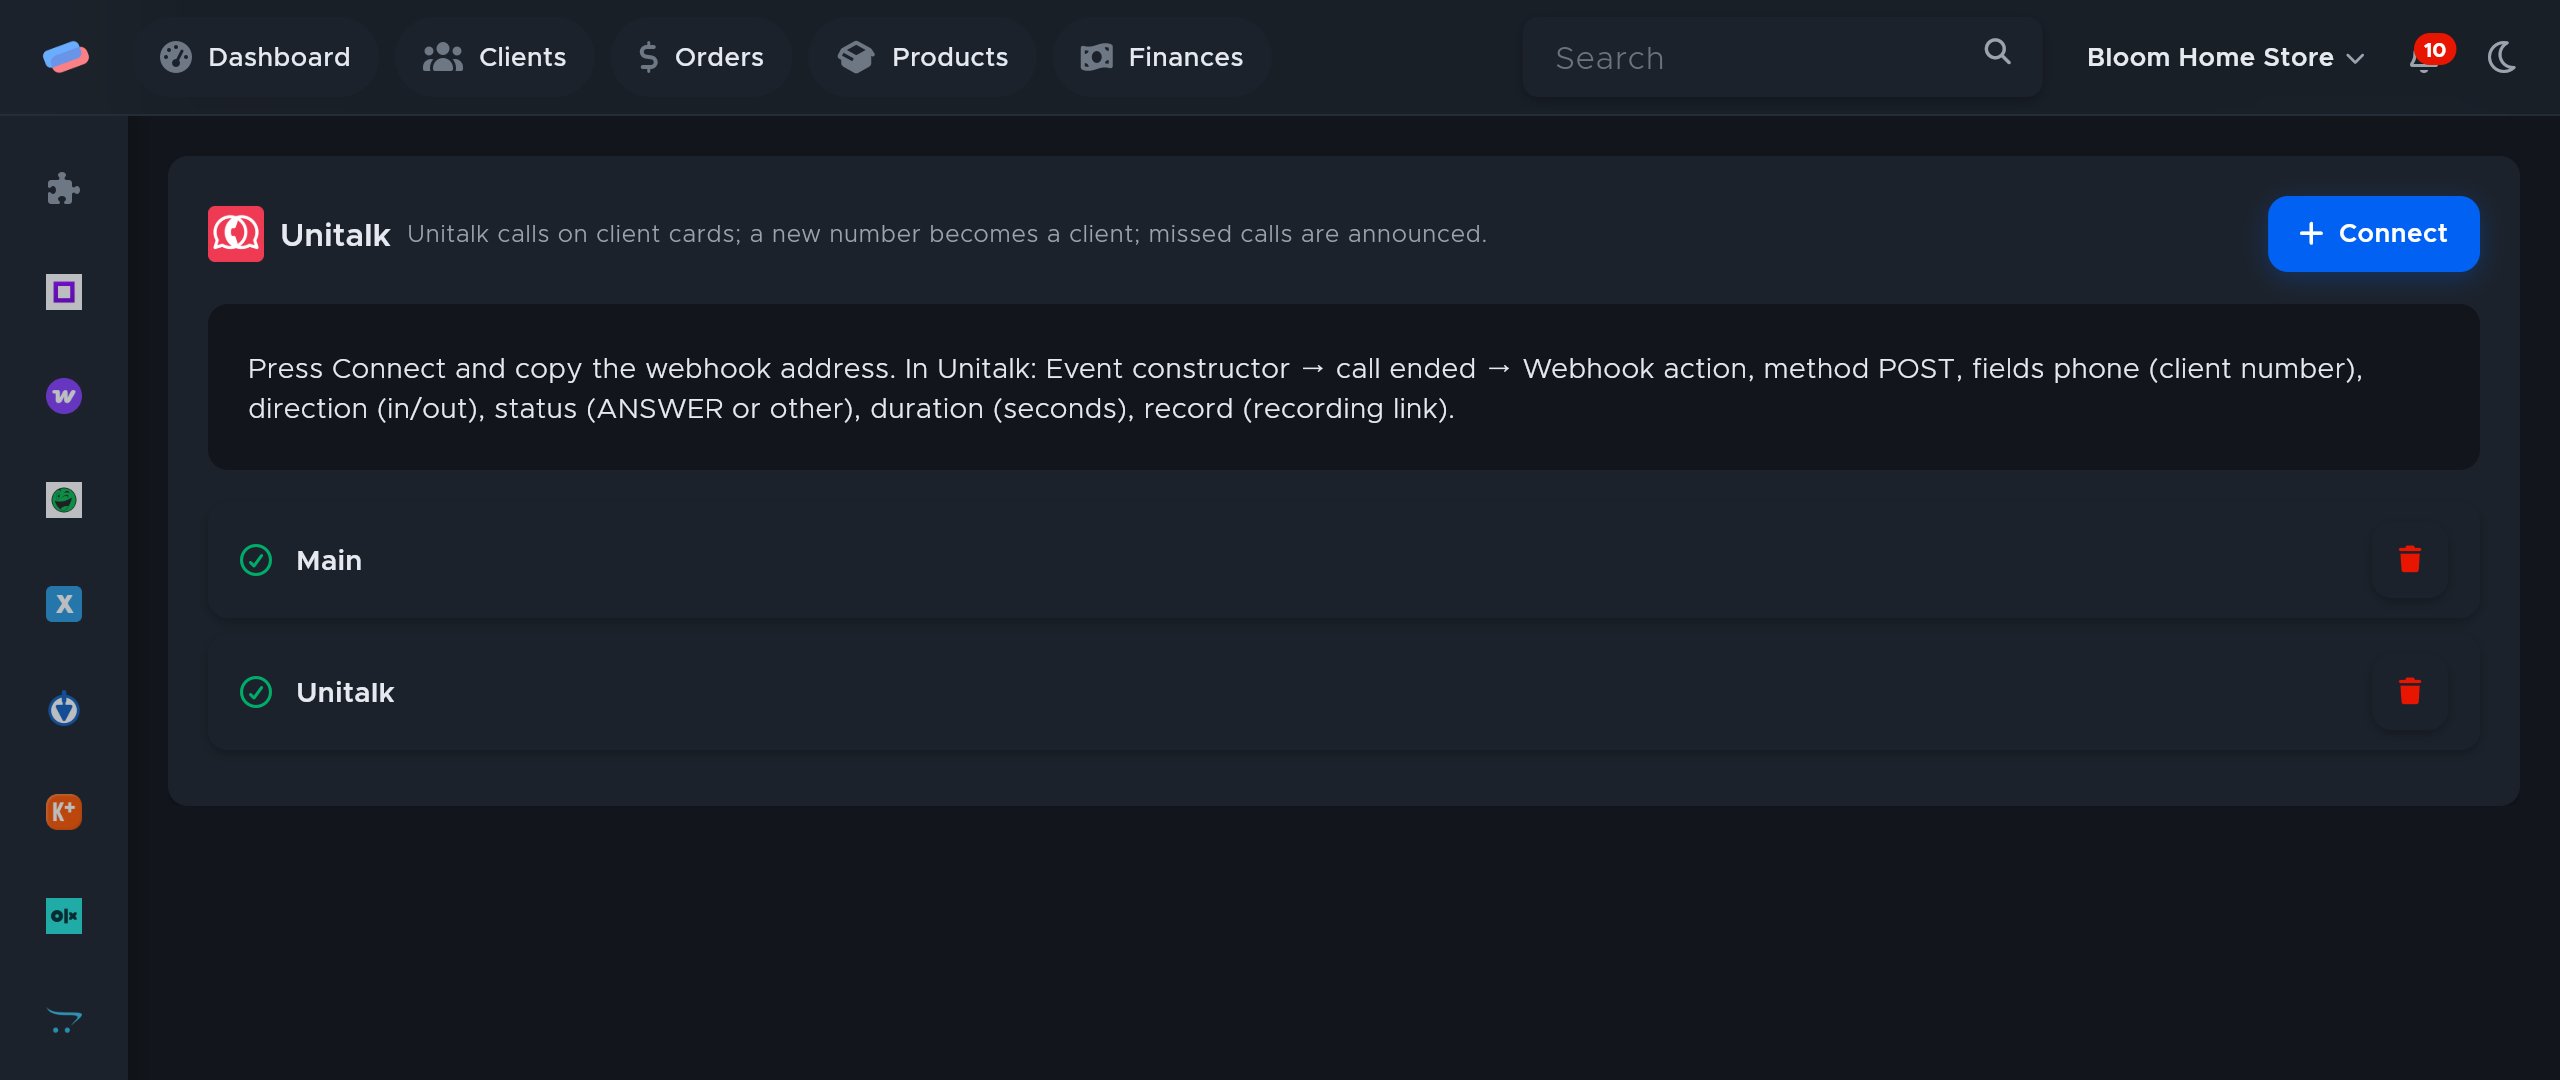The width and height of the screenshot is (2560, 1080).
Task: Open the Finances section
Action: coord(1162,57)
